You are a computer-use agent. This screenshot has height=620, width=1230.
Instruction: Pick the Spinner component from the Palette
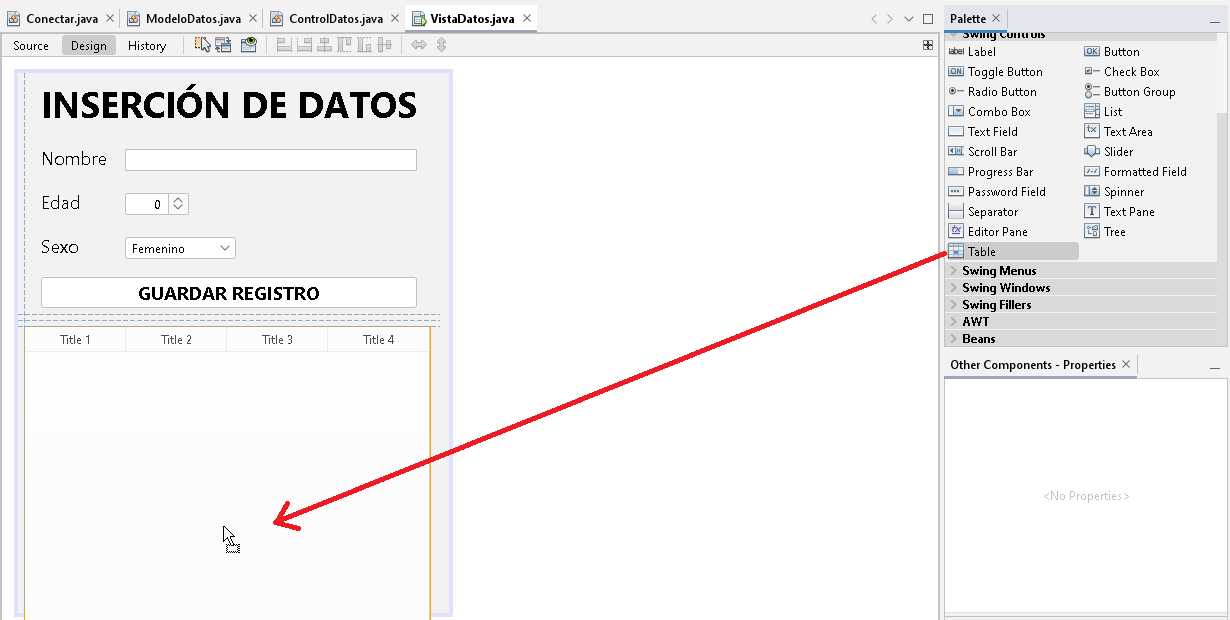[x=1123, y=192]
